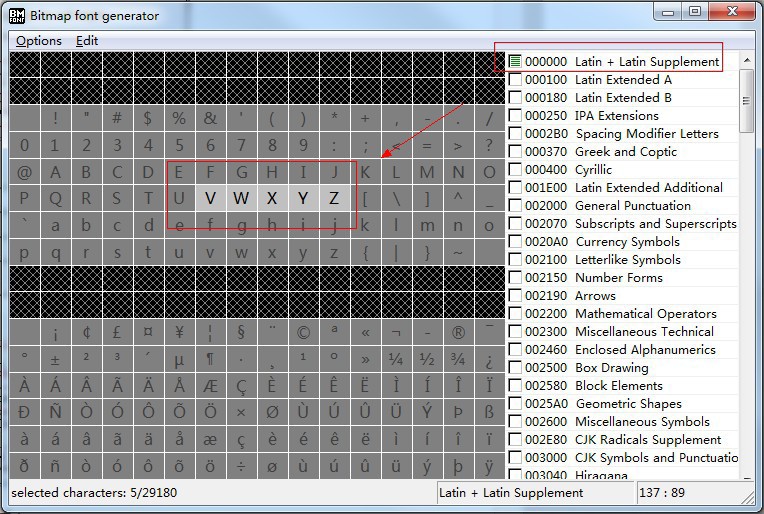Select the registered trademark glyph cell
This screenshot has height=514, width=764.
coord(458,333)
